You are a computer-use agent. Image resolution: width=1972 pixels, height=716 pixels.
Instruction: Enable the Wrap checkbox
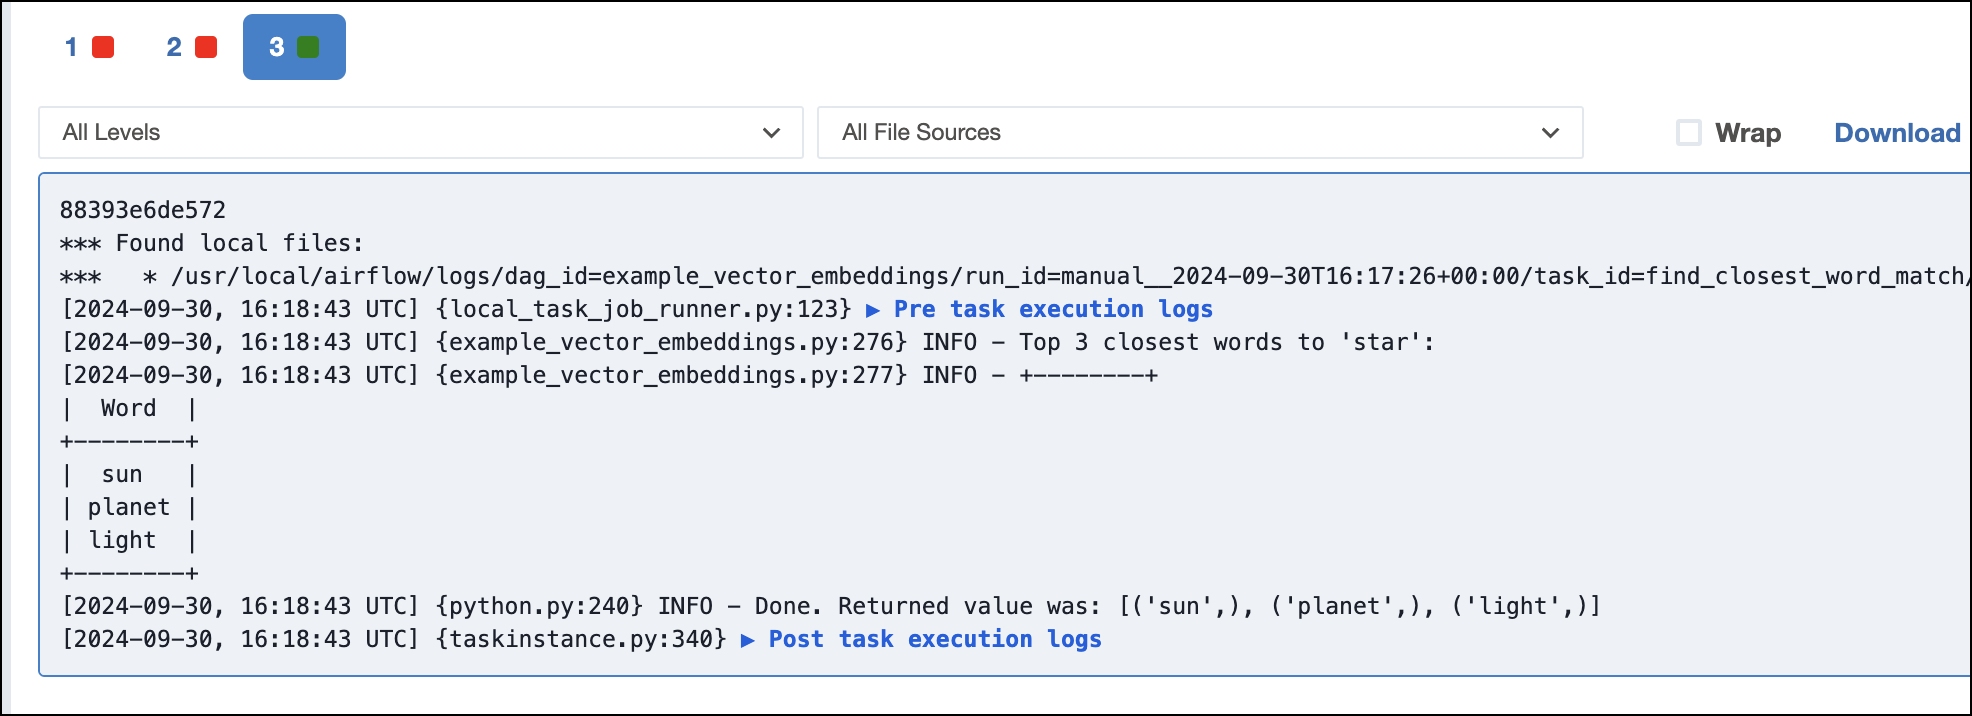1688,133
